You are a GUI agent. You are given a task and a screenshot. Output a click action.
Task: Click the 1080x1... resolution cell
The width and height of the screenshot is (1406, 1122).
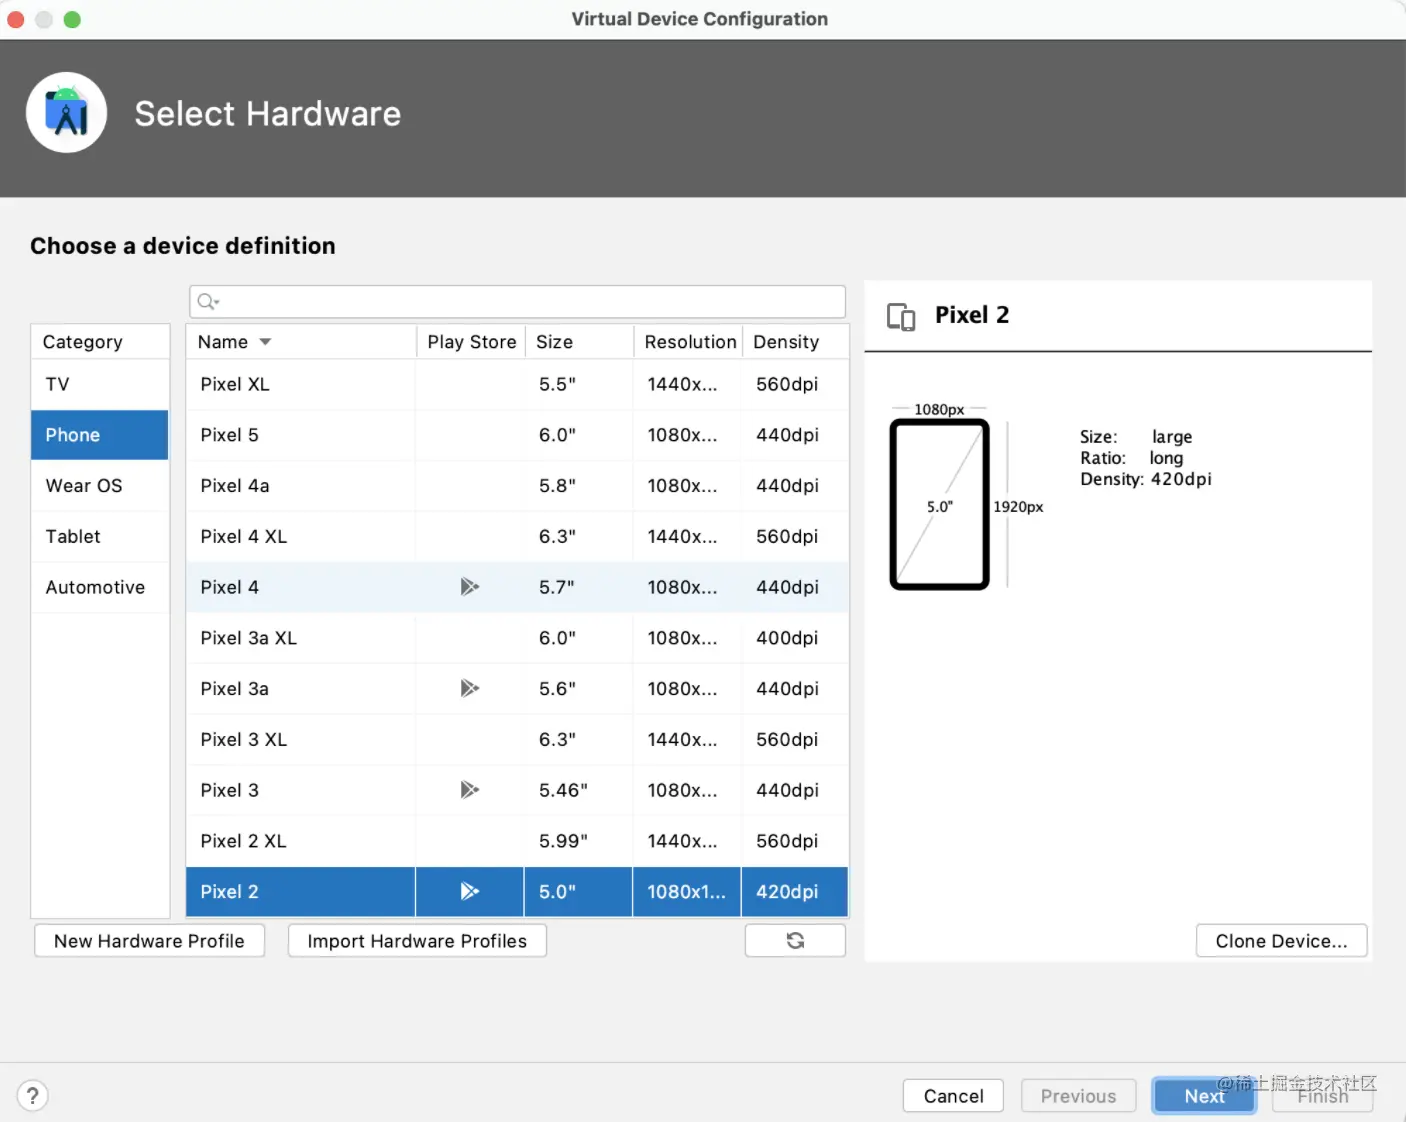[x=686, y=891]
